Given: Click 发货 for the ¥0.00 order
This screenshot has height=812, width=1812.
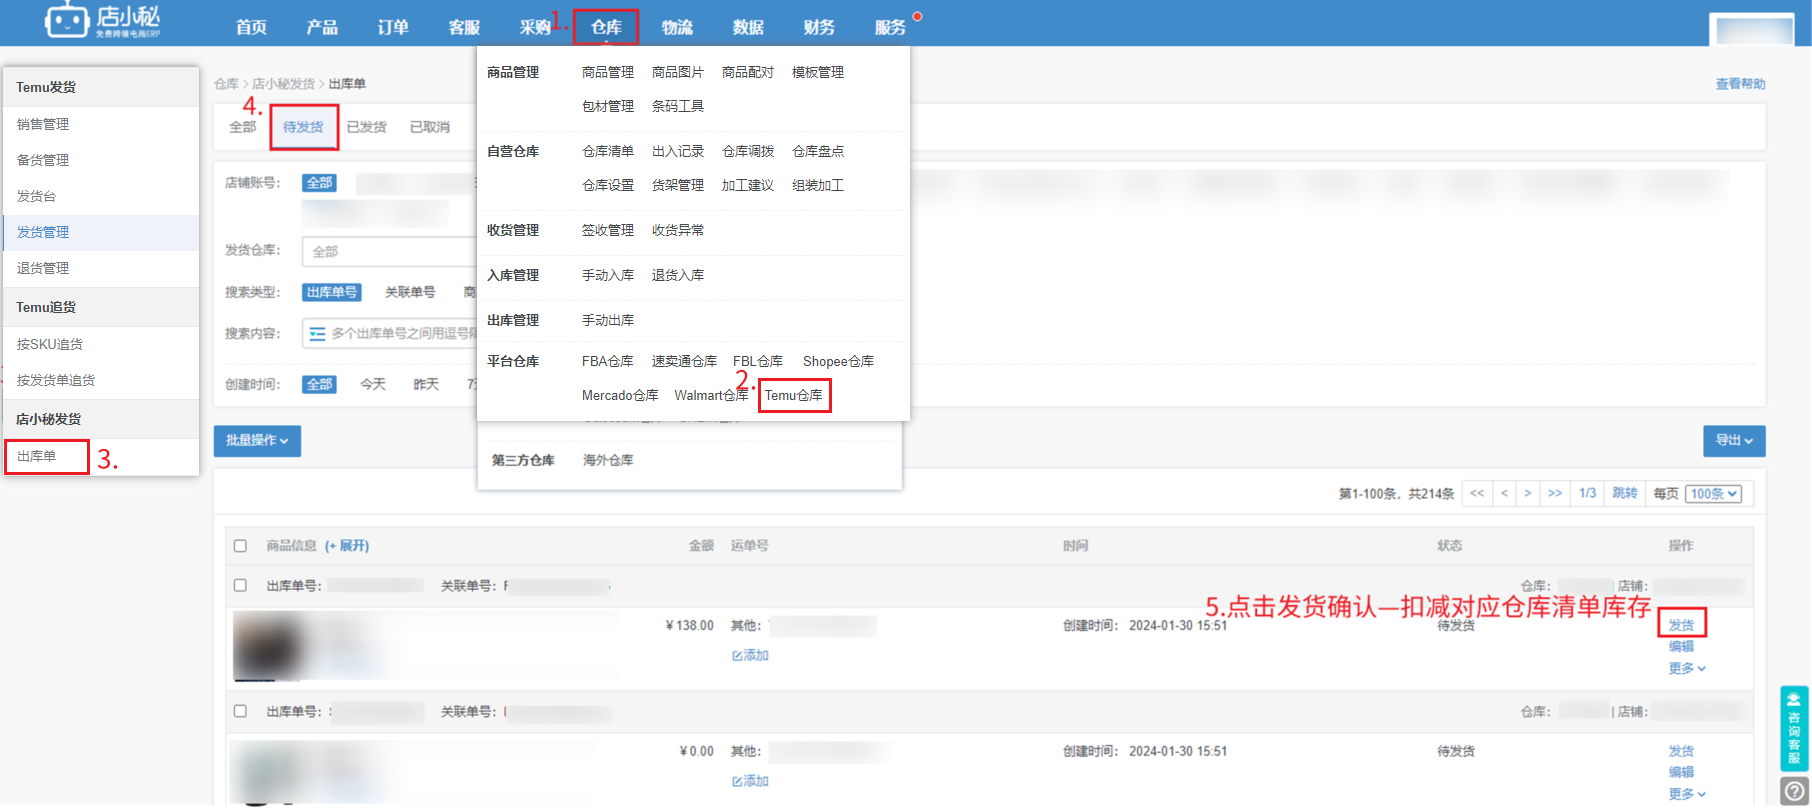Looking at the screenshot, I should click(1681, 751).
